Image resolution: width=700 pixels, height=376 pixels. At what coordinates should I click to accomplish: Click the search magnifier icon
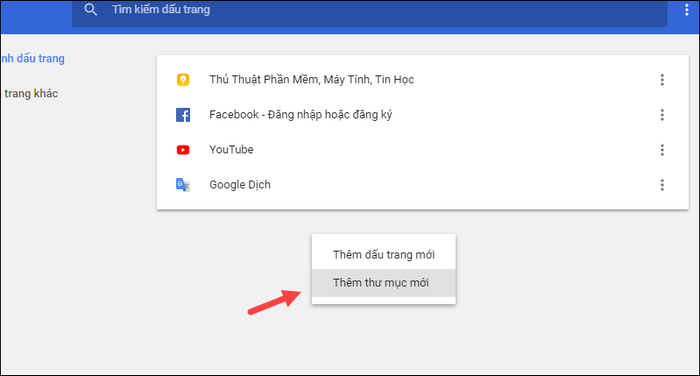coord(91,9)
